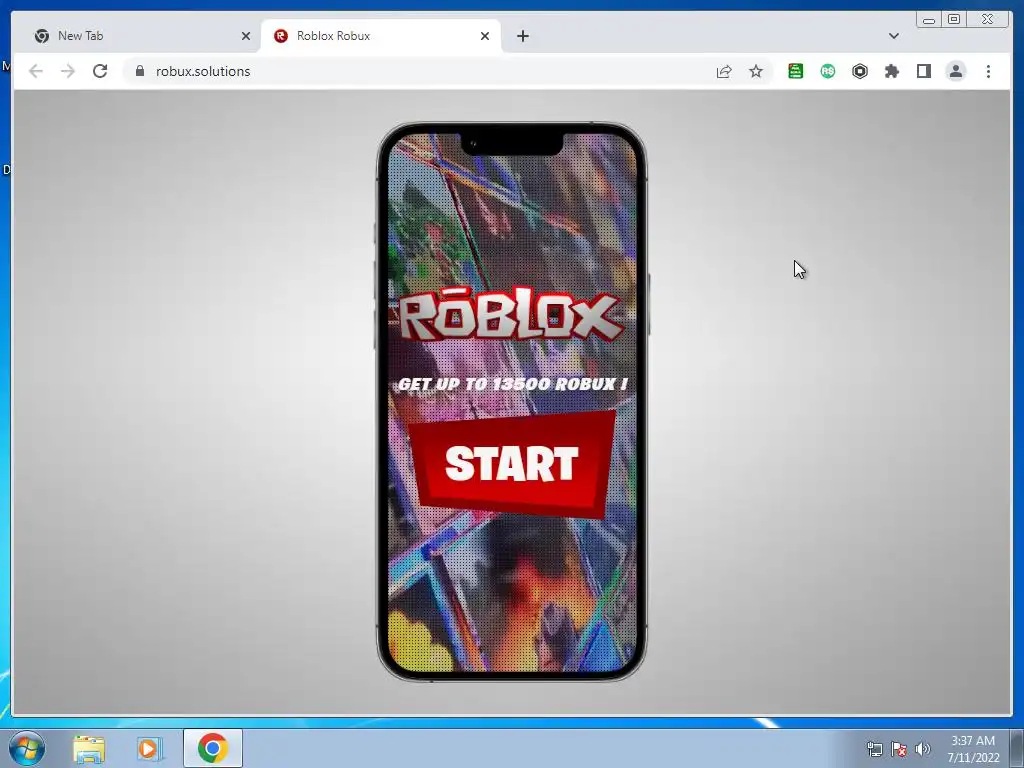Select the Chrome taskbar button
The width and height of the screenshot is (1024, 768).
(213, 748)
